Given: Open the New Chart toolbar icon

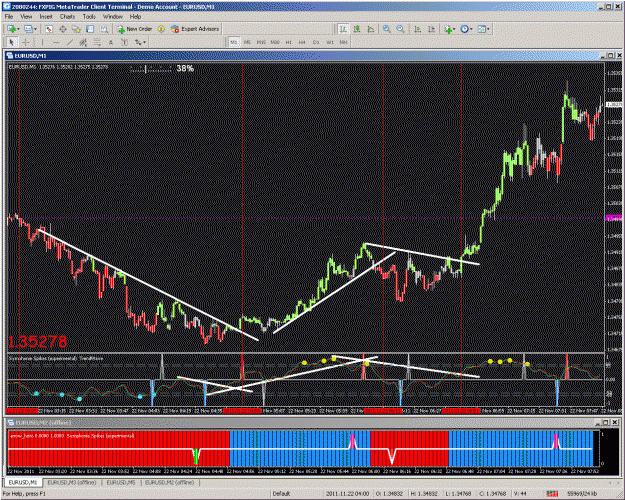Looking at the screenshot, I should point(11,29).
